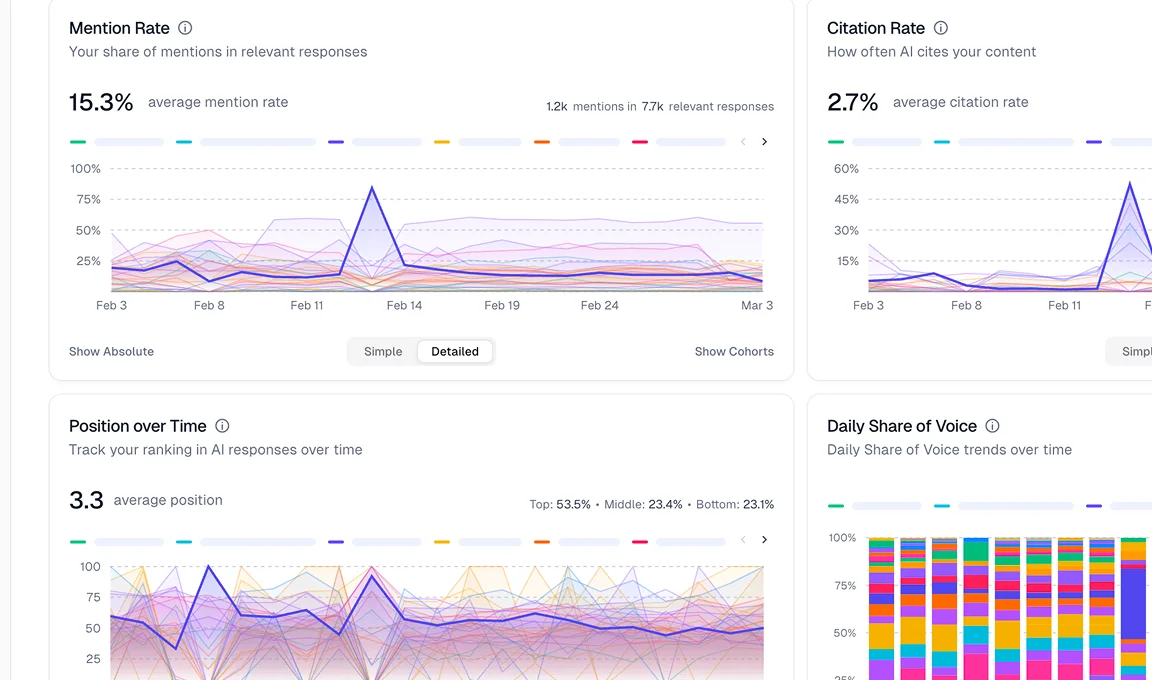The image size is (1152, 680).
Task: Click left chevron in Position over Time legend
Action: [743, 539]
